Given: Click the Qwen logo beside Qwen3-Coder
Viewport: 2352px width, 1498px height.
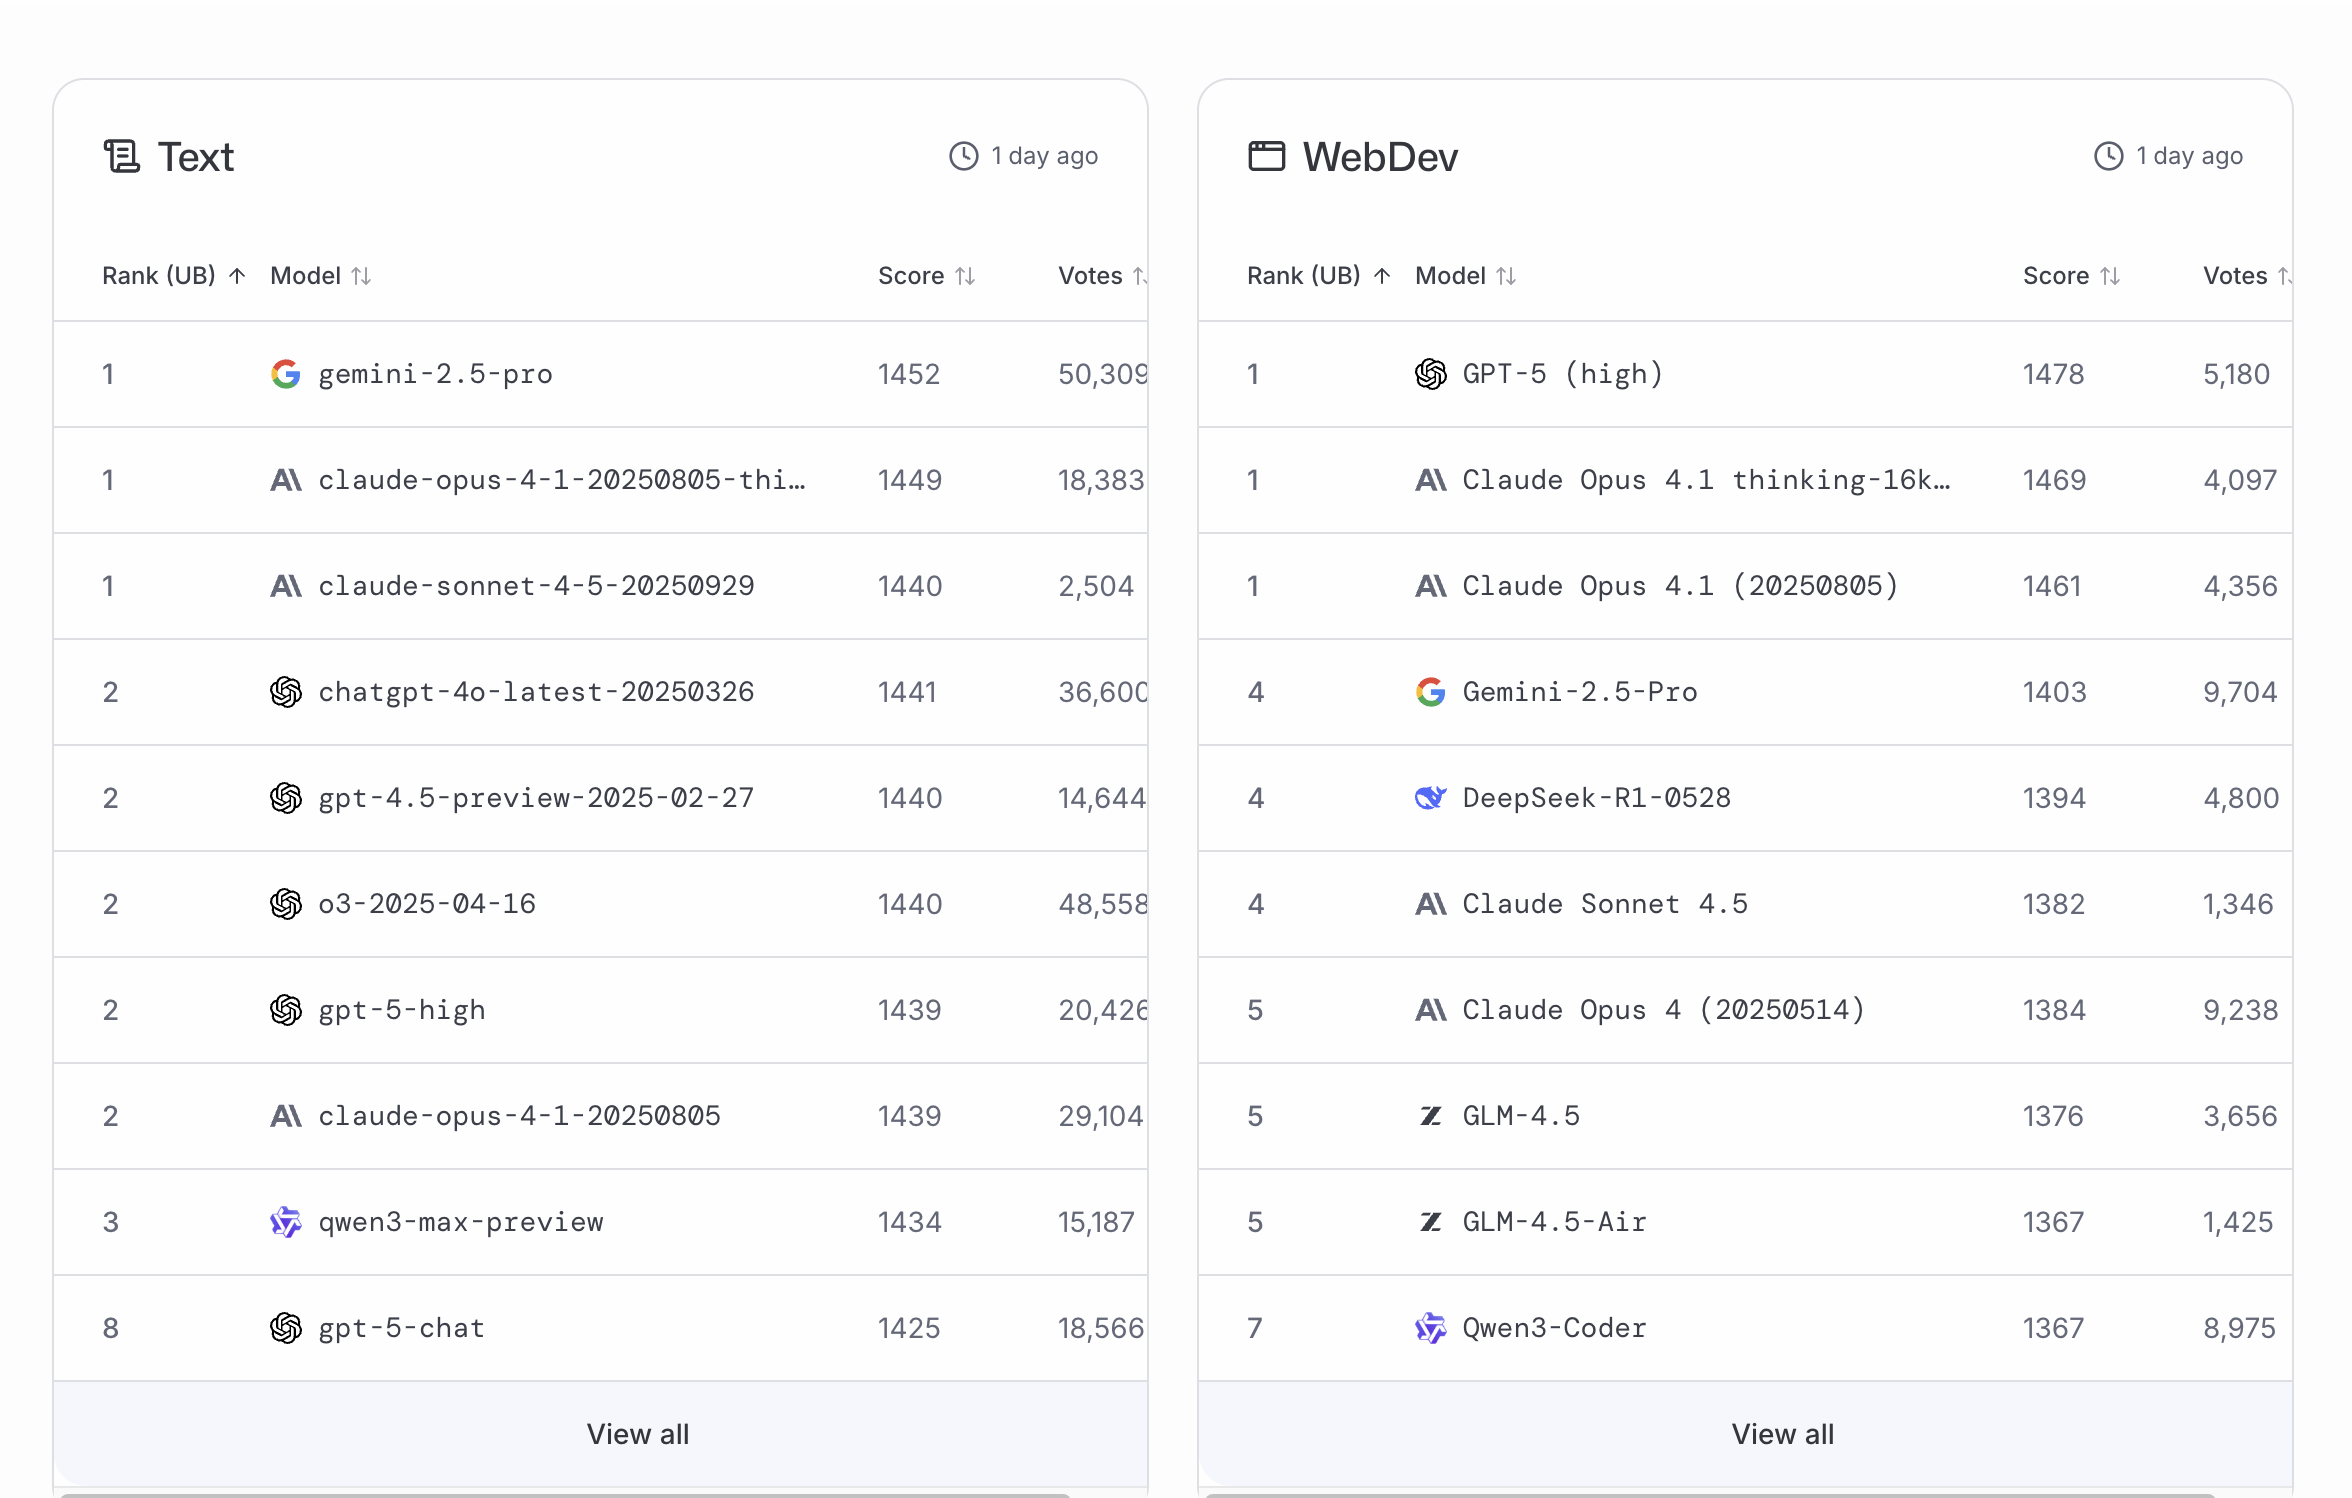Looking at the screenshot, I should pos(1430,1328).
